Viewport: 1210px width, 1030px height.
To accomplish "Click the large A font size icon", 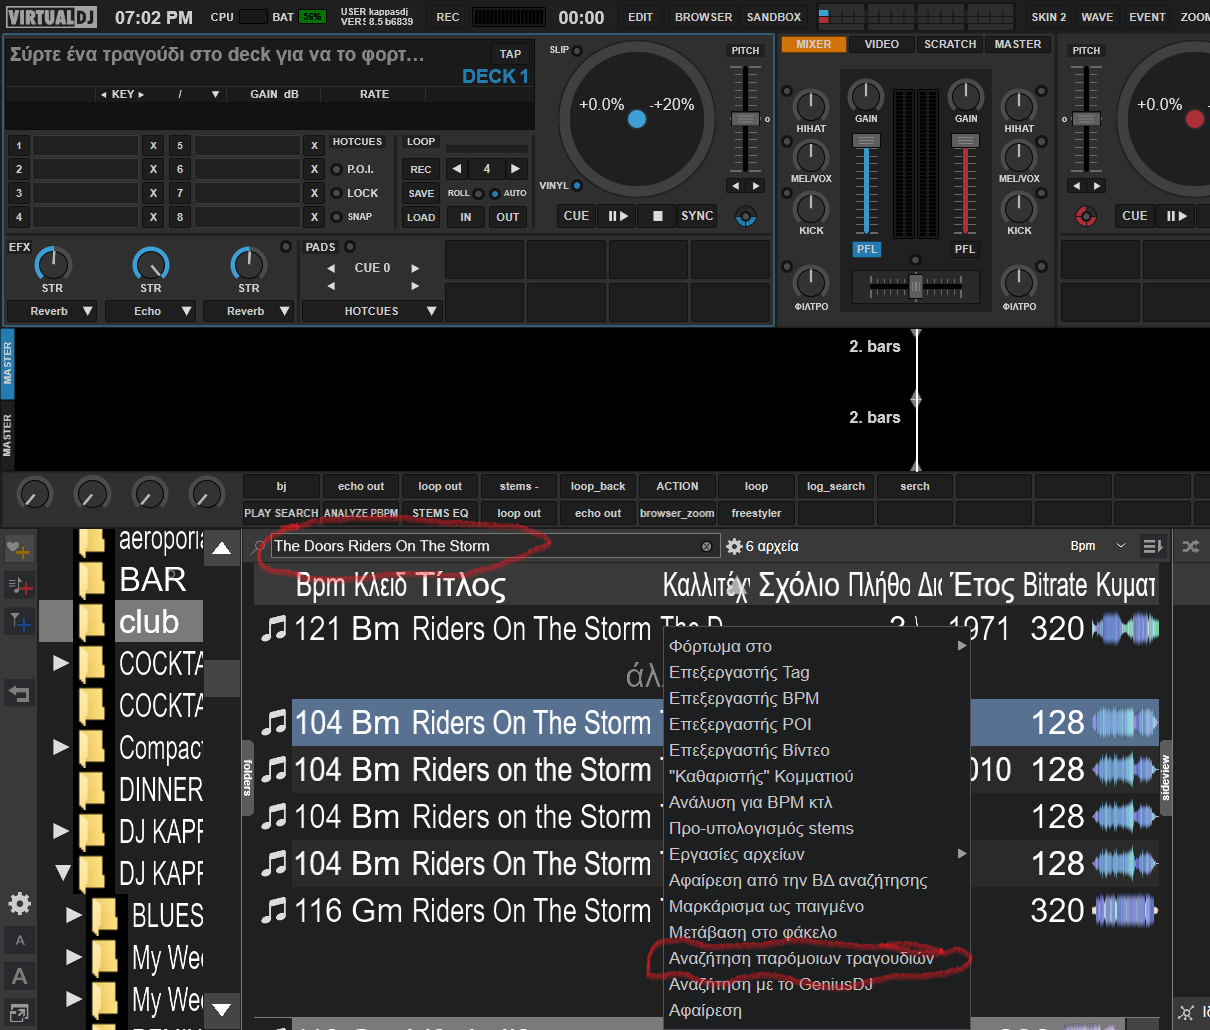I will coord(19,976).
